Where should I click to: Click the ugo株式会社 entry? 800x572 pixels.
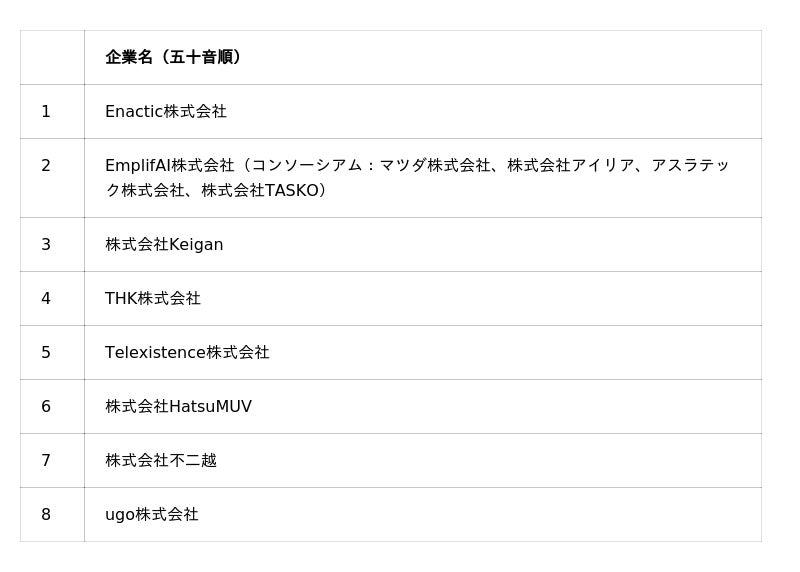point(152,514)
